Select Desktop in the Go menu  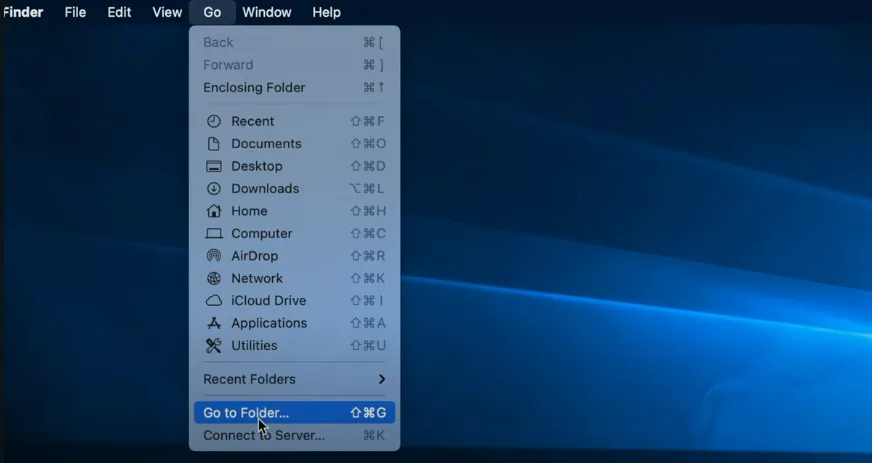294,166
